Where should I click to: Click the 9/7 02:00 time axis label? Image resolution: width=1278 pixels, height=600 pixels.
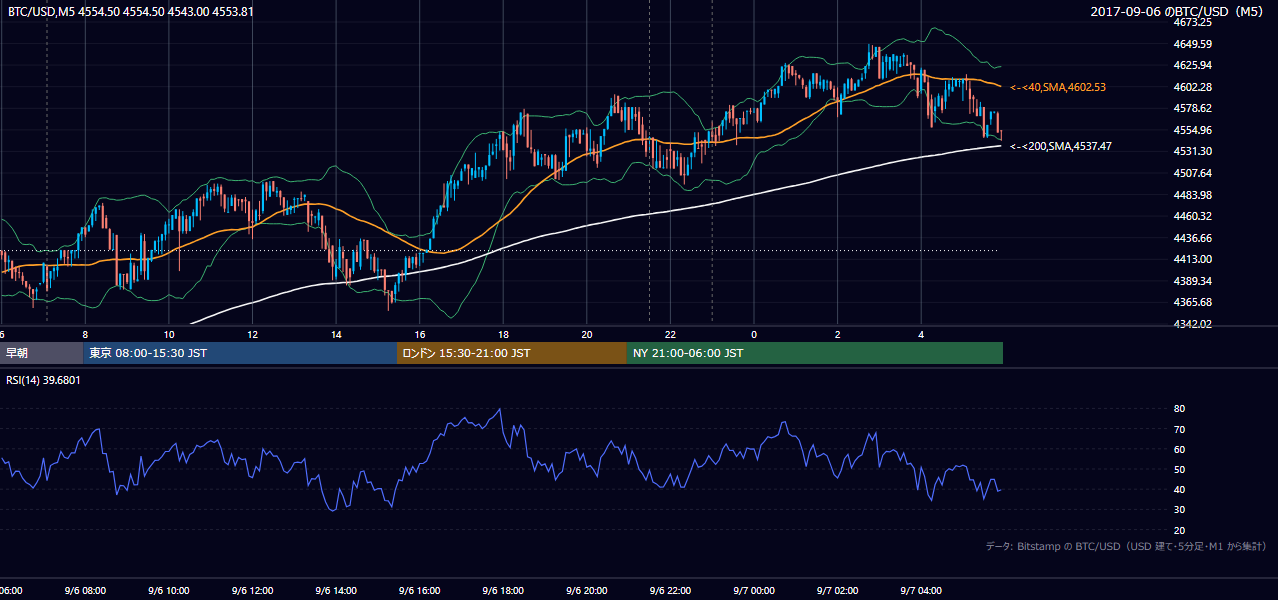point(837,591)
